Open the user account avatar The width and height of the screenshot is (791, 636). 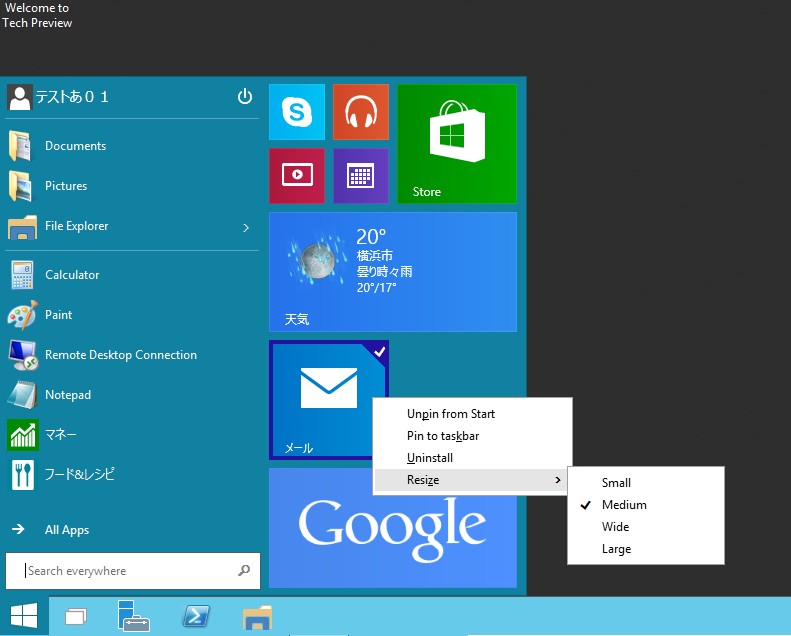20,97
